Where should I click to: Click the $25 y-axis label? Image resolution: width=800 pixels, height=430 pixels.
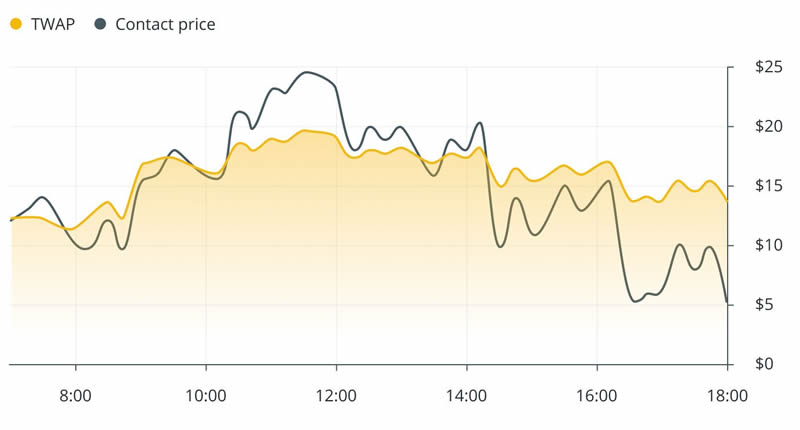click(x=768, y=67)
